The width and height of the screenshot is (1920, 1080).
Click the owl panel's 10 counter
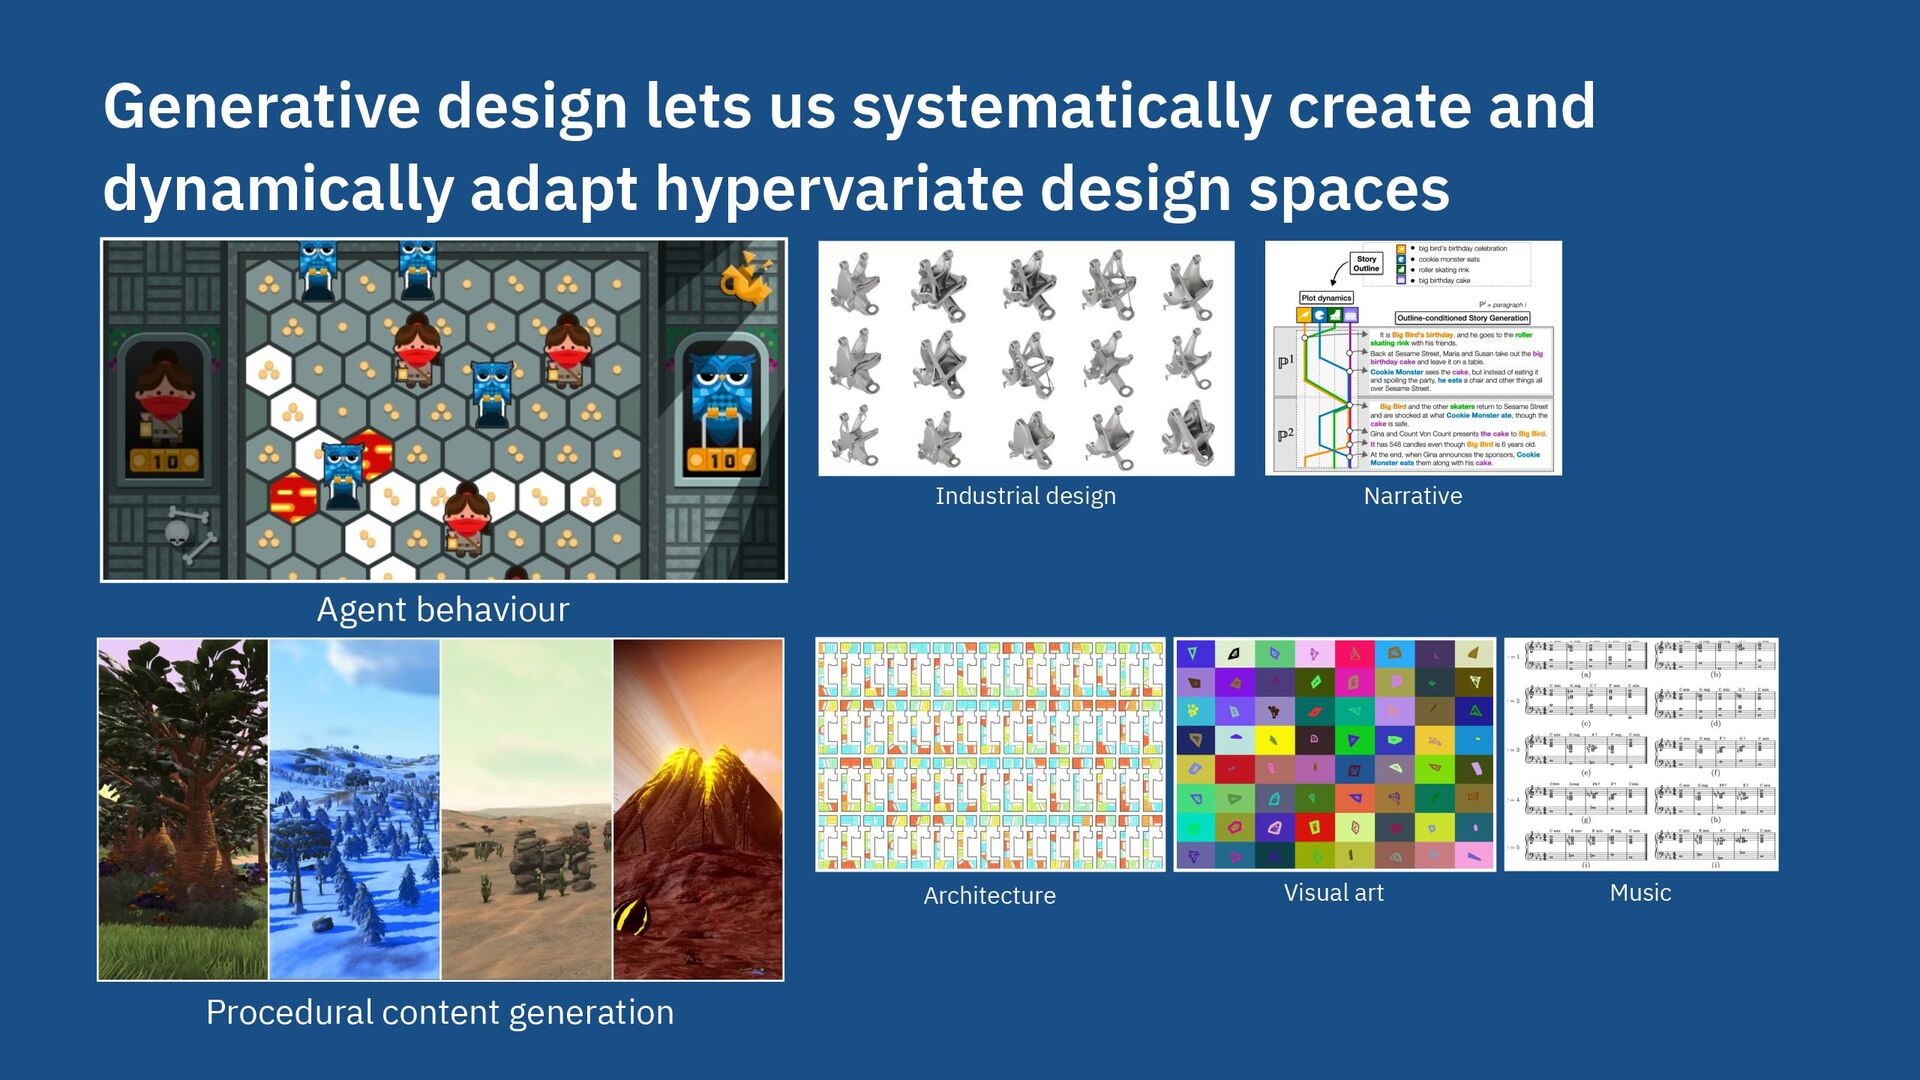coord(722,461)
